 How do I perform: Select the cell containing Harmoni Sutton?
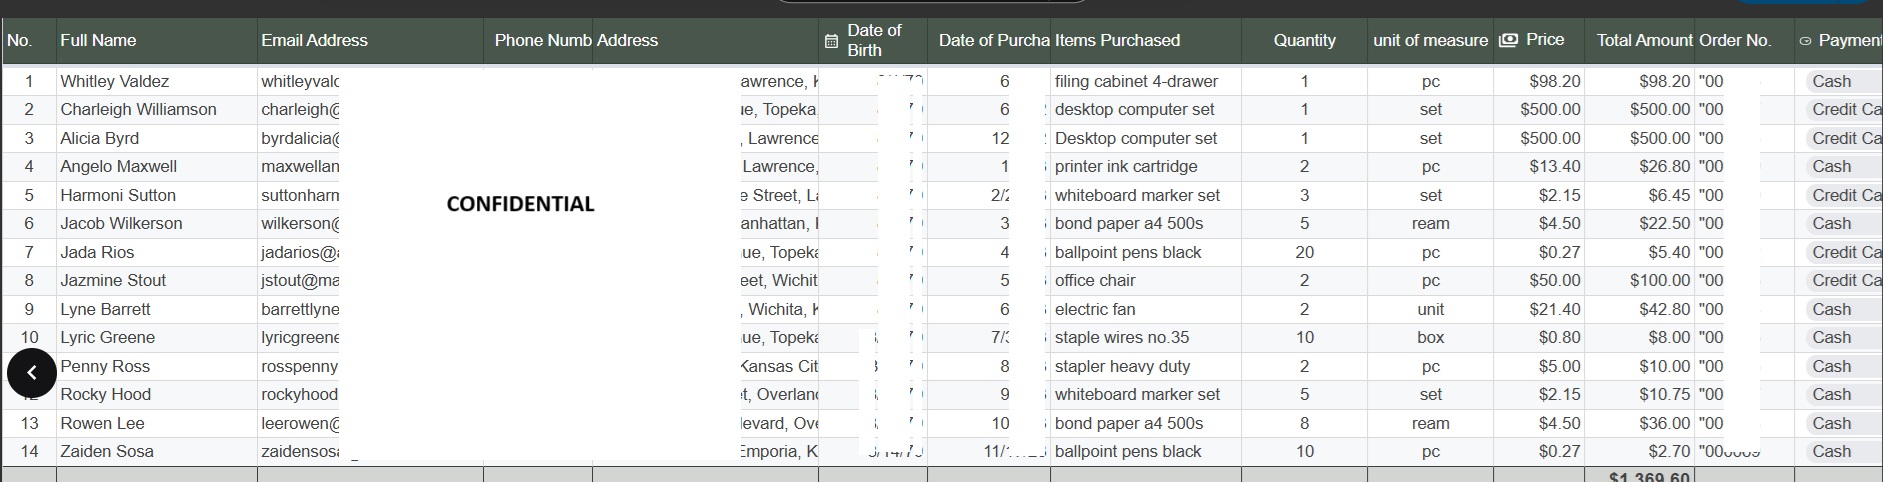118,195
